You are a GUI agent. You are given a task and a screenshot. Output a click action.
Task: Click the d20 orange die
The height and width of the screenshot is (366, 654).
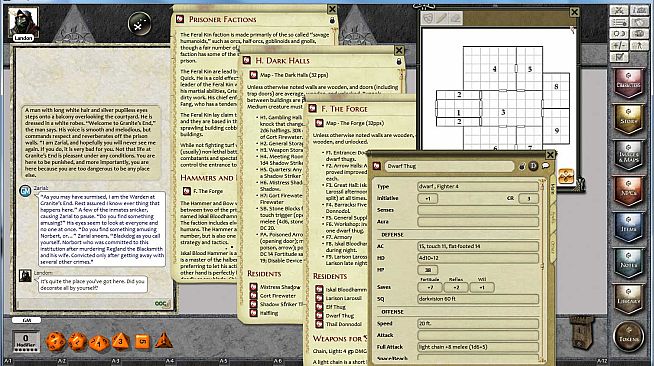click(x=56, y=341)
